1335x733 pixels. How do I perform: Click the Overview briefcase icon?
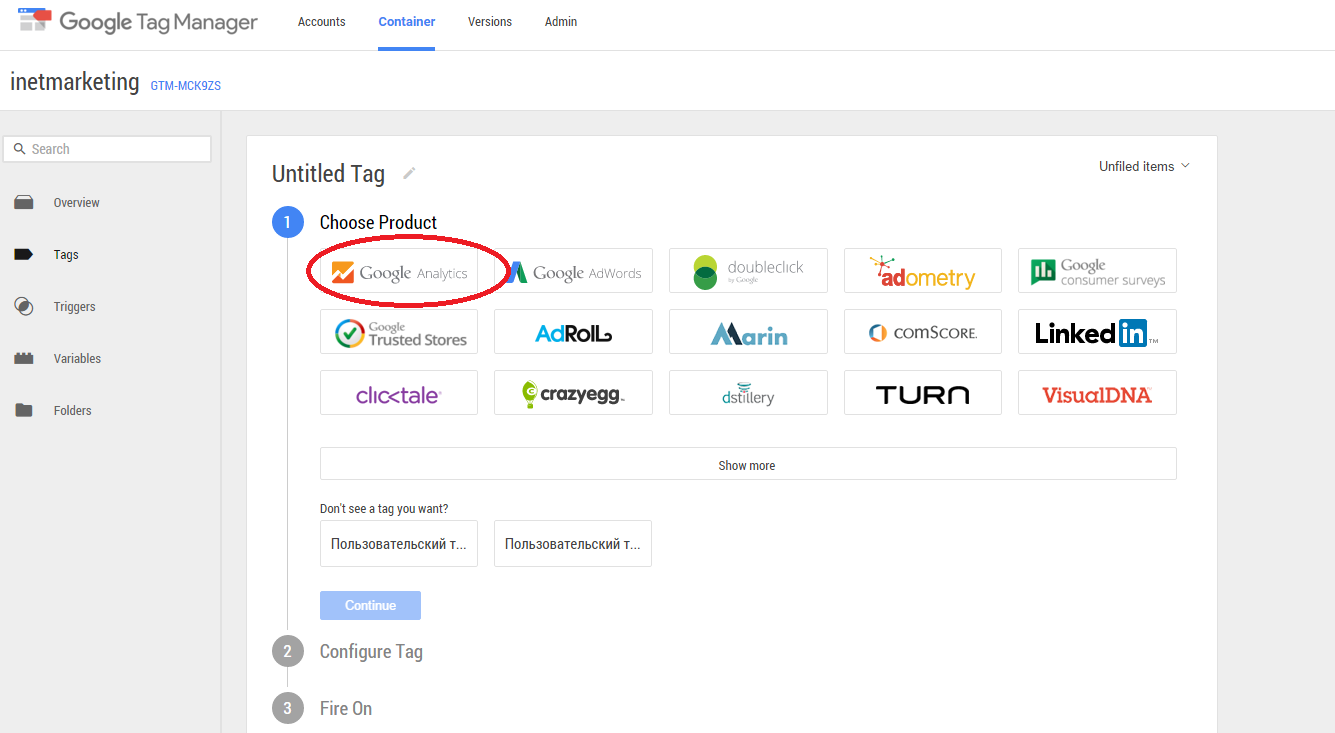tap(24, 203)
